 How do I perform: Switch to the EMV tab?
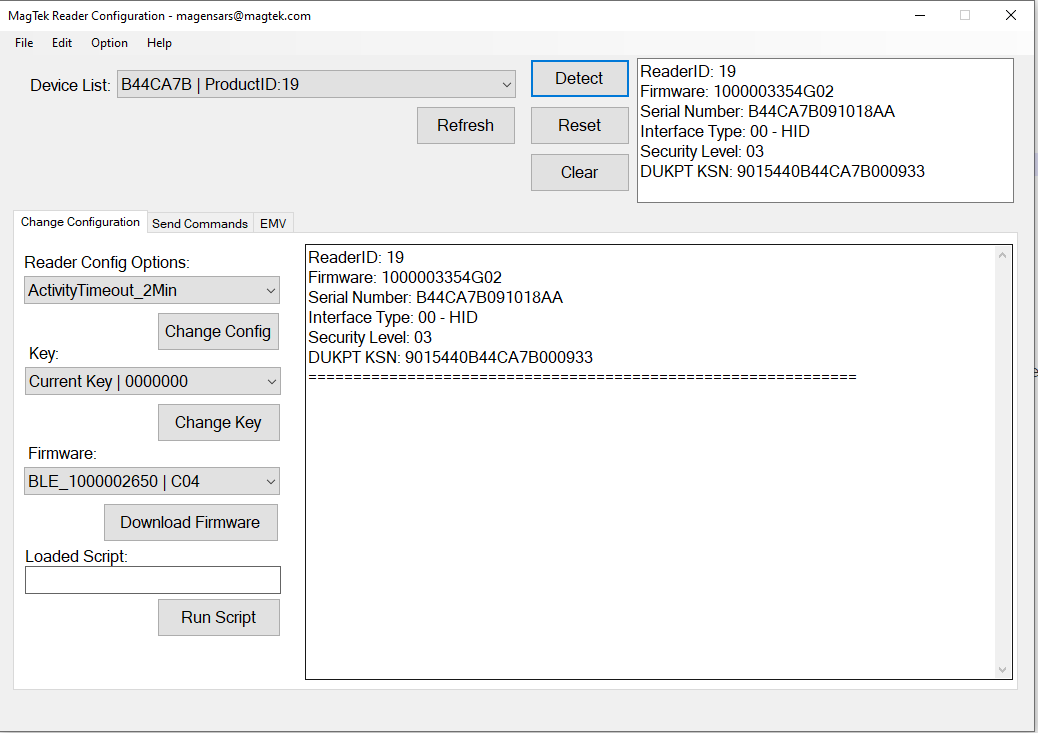tap(273, 223)
